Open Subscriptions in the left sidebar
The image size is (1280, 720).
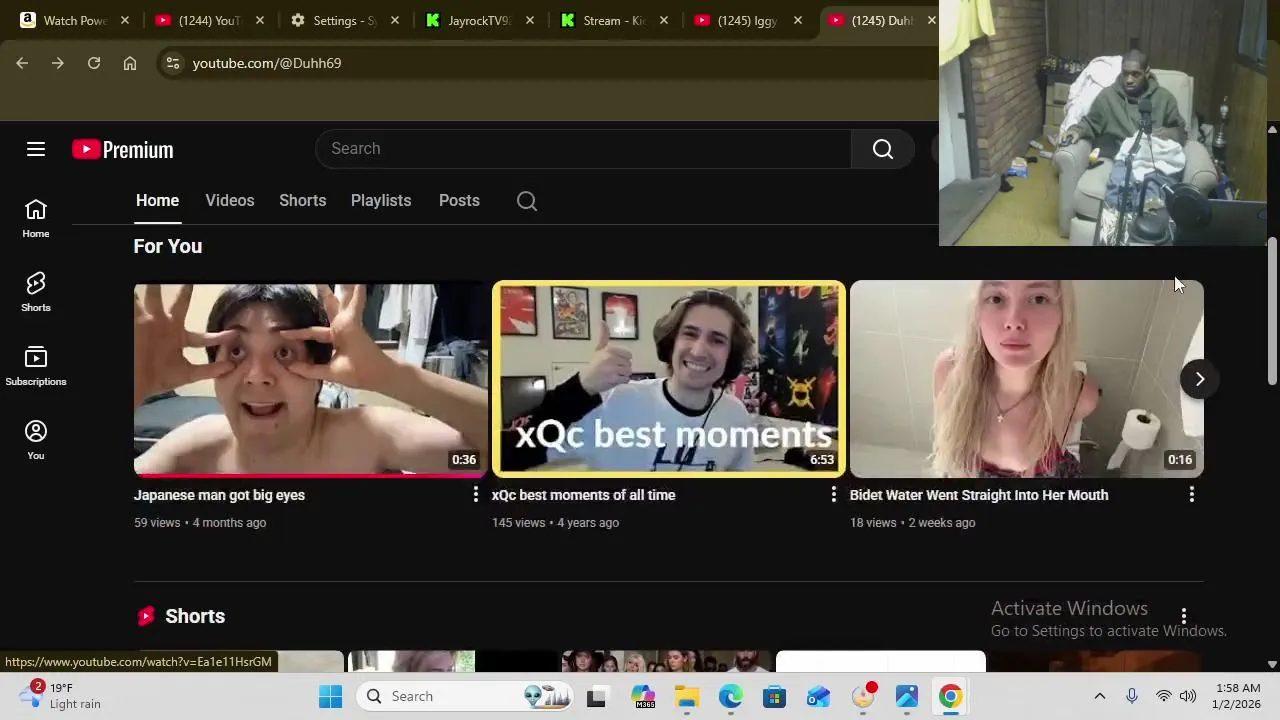tap(36, 366)
